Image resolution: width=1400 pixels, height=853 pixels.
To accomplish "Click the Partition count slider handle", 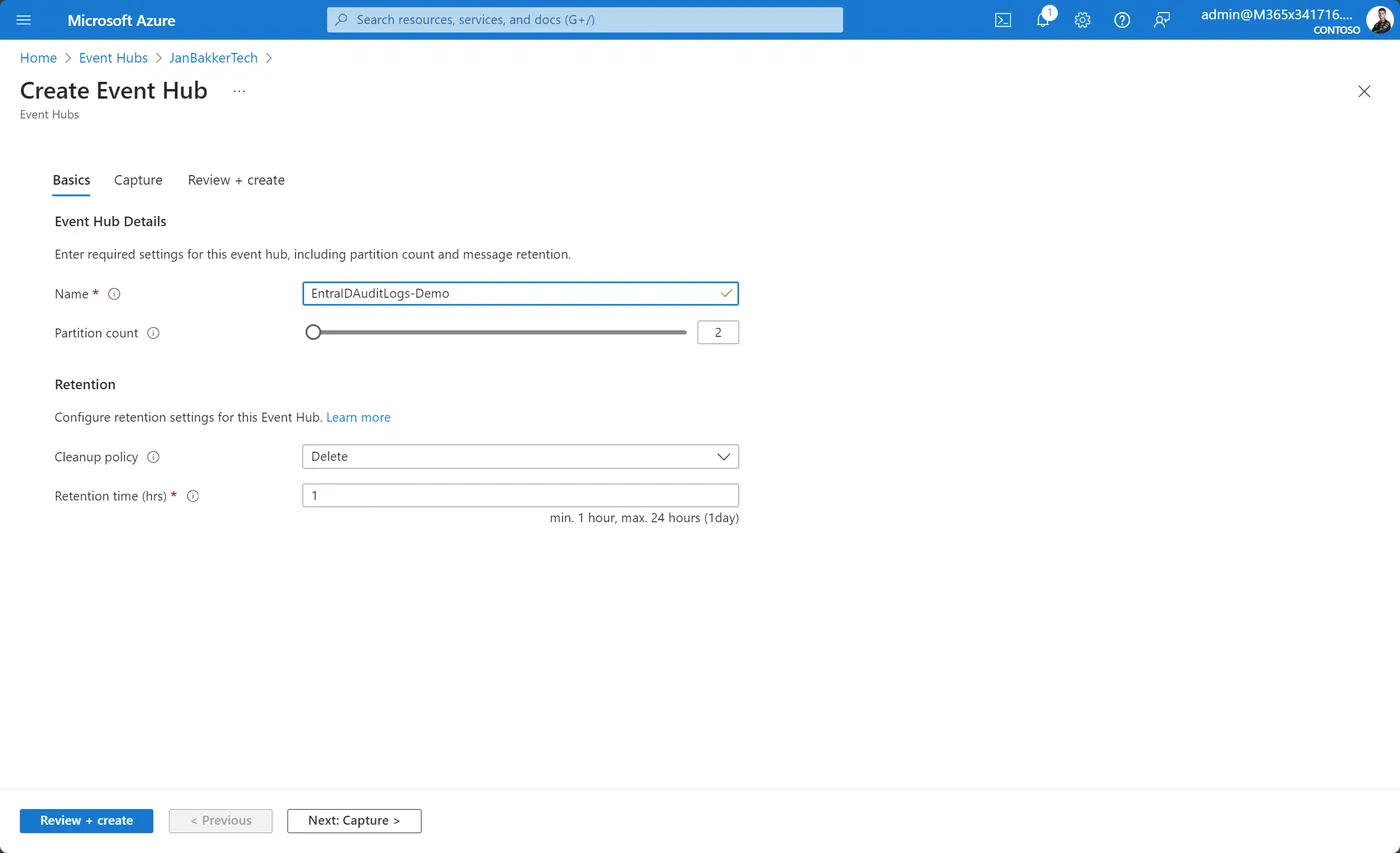I will pos(313,332).
